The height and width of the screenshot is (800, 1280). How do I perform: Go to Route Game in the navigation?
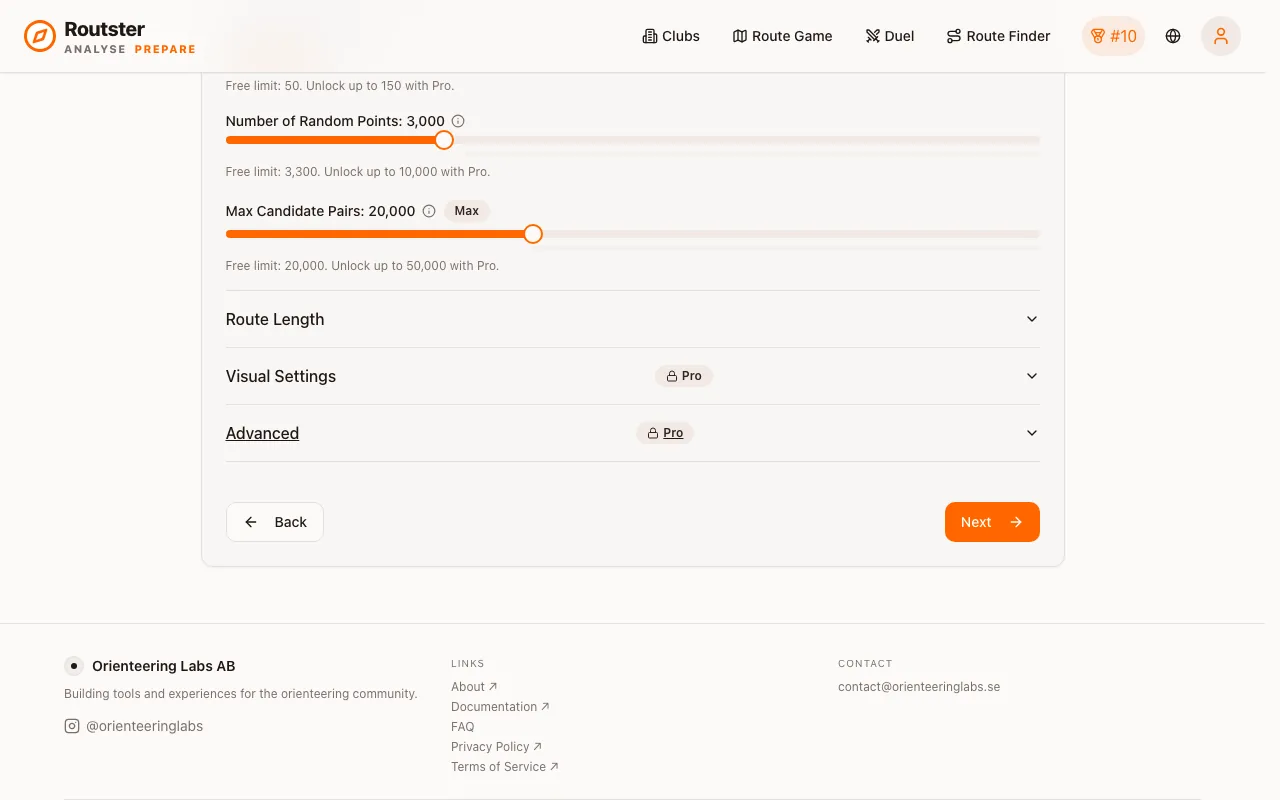(x=782, y=36)
